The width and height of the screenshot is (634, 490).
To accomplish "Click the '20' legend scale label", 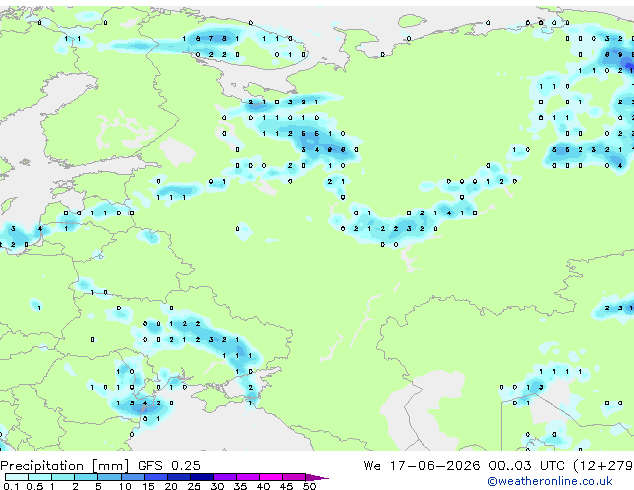I will pos(171,486).
